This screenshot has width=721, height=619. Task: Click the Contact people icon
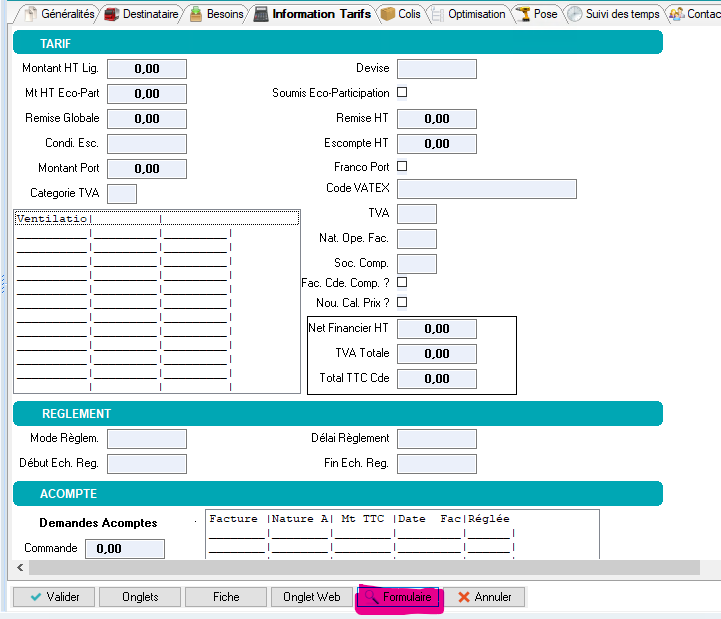click(676, 15)
